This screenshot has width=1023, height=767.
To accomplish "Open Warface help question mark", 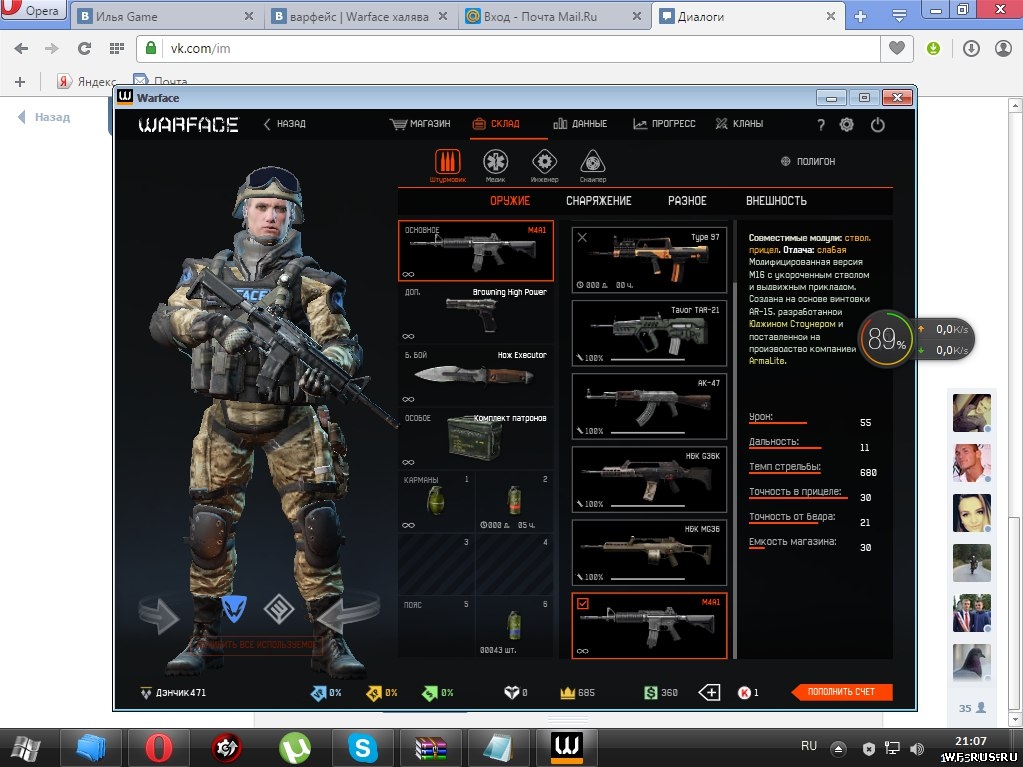I will [821, 125].
